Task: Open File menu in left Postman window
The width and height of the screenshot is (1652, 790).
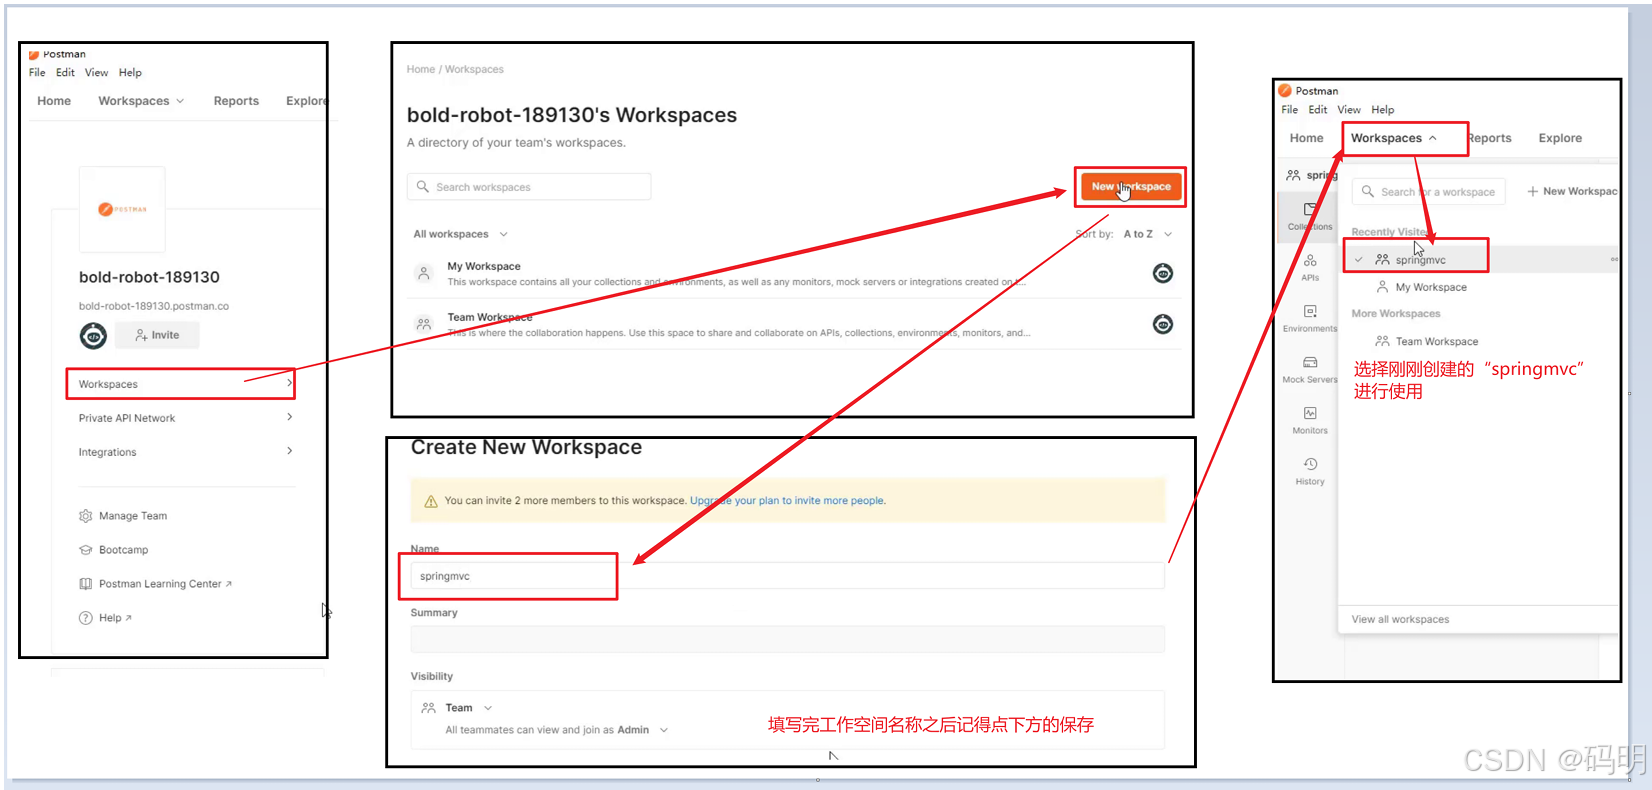Action: pos(37,73)
